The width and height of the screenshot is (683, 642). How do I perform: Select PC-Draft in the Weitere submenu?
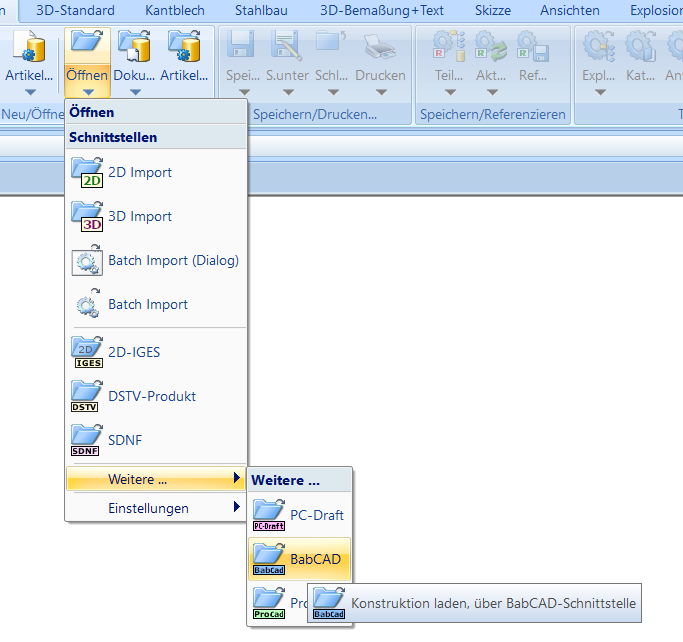(x=299, y=515)
